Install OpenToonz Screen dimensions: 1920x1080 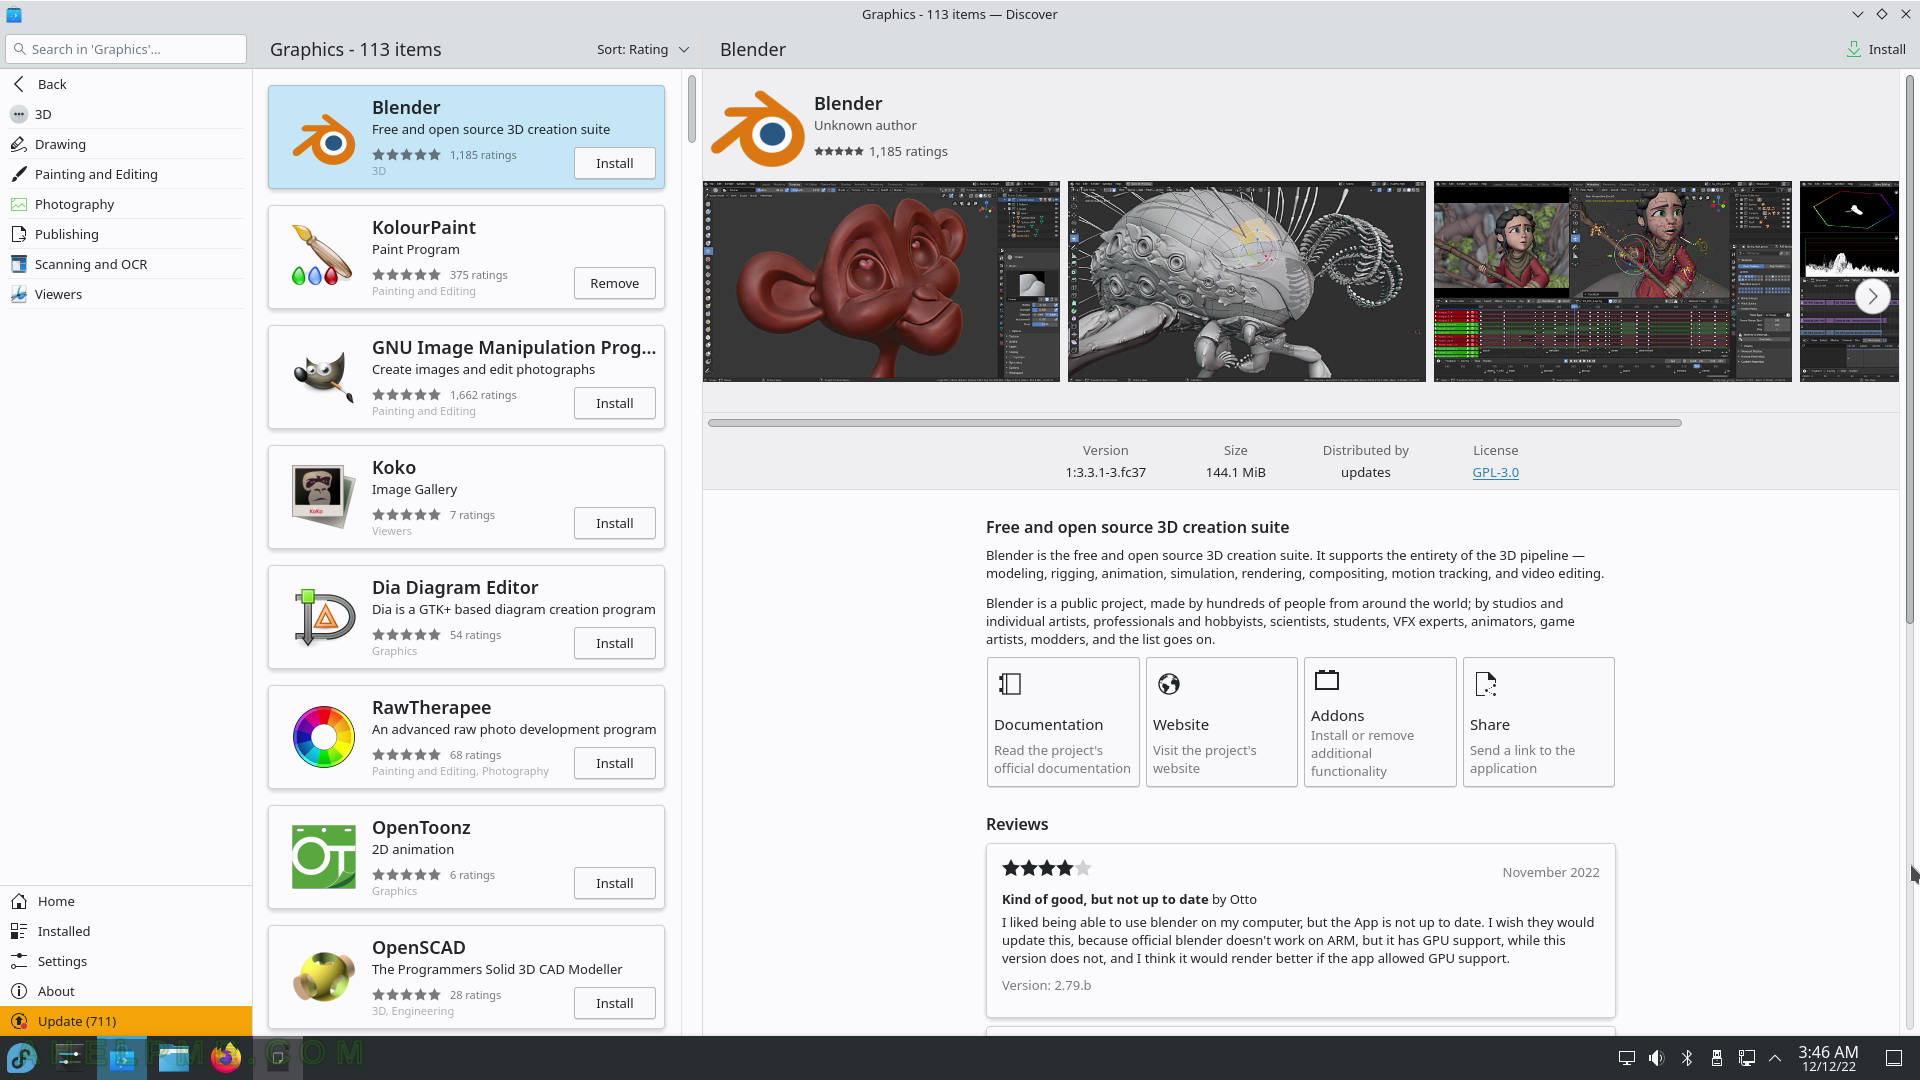[615, 883]
